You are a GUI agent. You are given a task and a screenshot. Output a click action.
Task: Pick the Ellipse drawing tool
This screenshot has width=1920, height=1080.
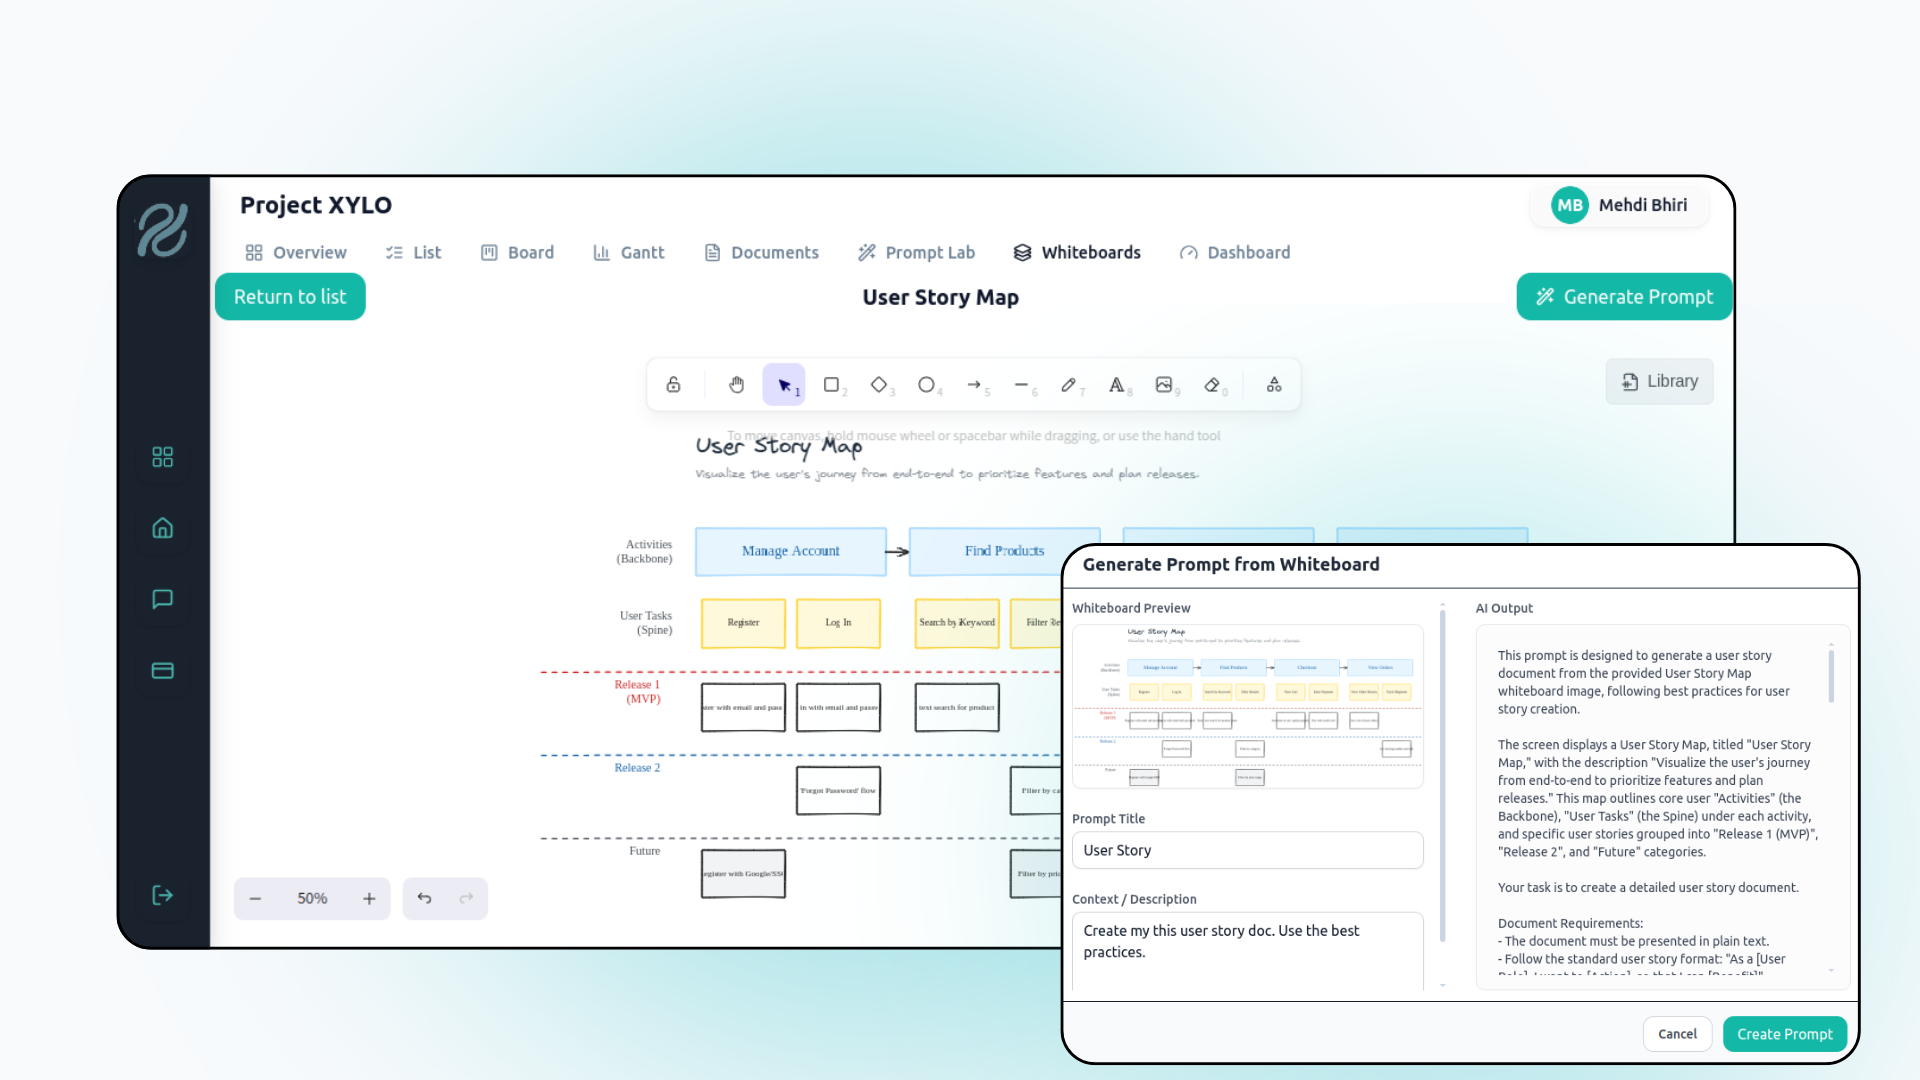click(927, 384)
